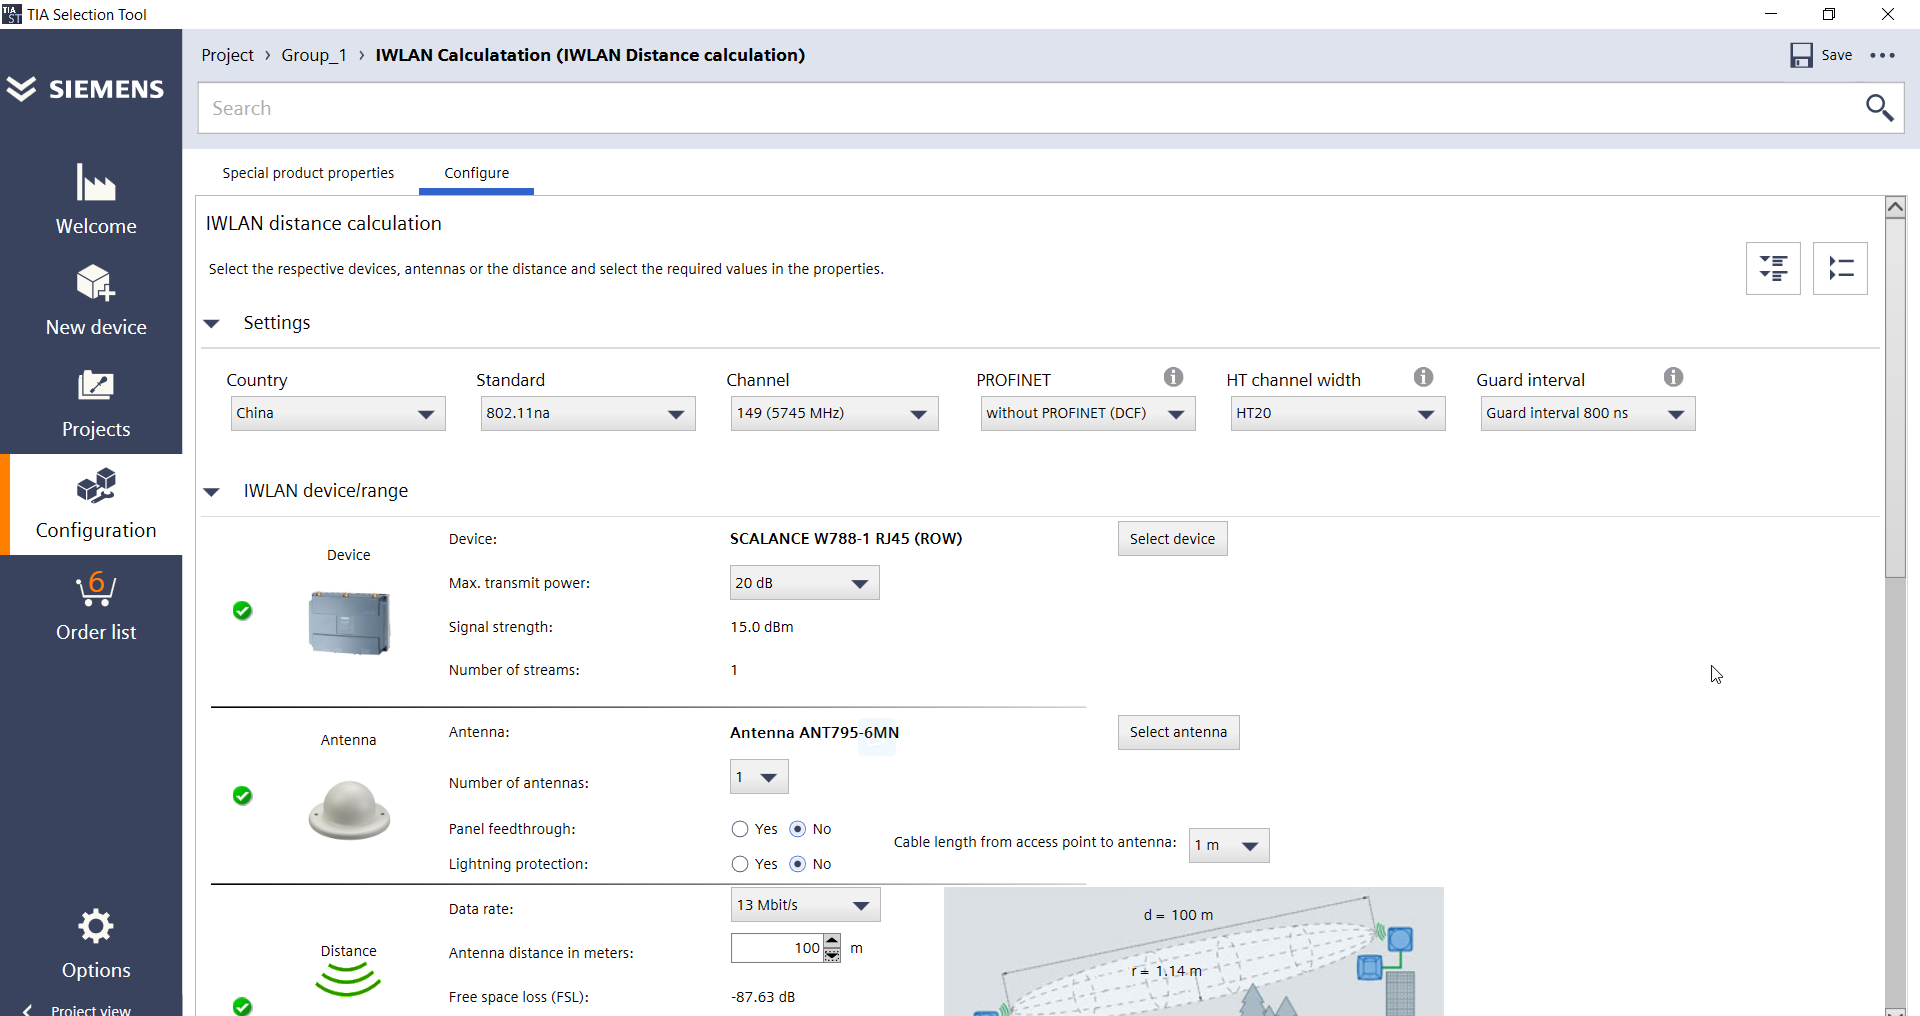
Task: Switch to Special product properties tab
Action: pos(308,173)
